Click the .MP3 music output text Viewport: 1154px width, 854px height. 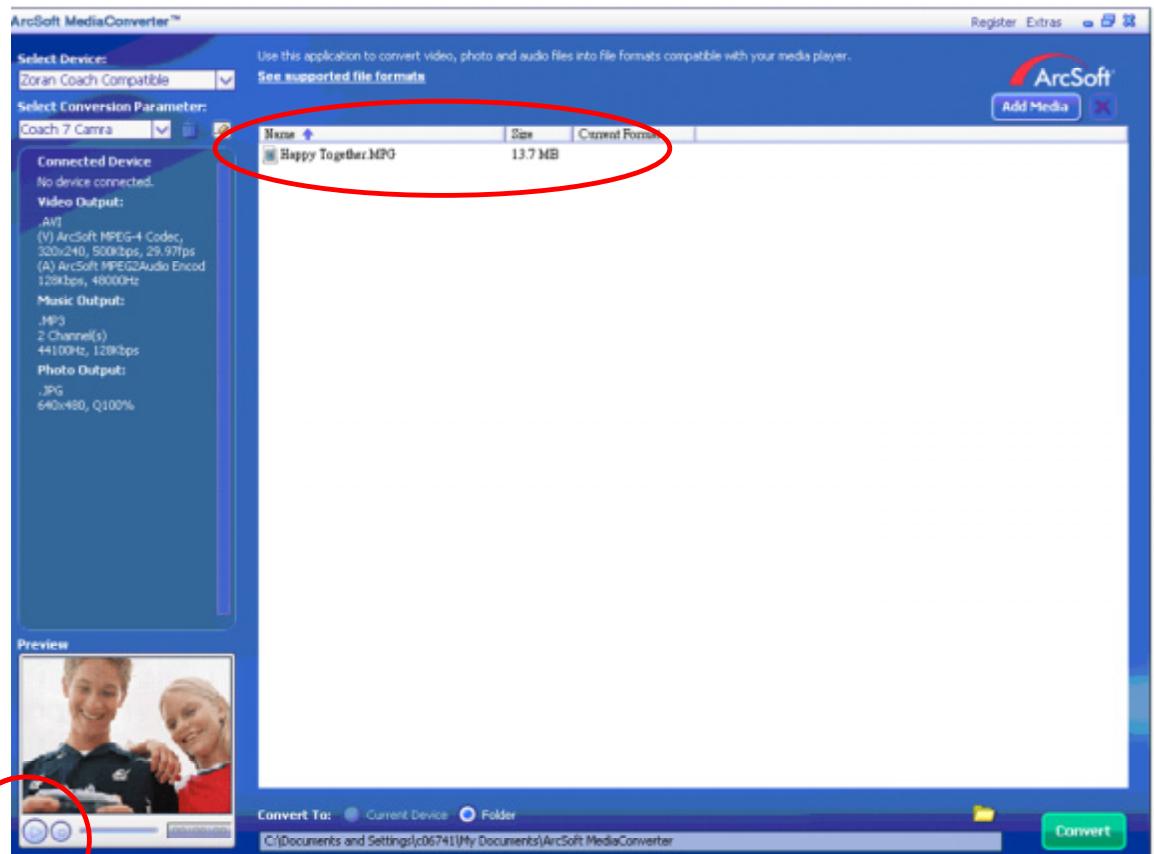52,321
